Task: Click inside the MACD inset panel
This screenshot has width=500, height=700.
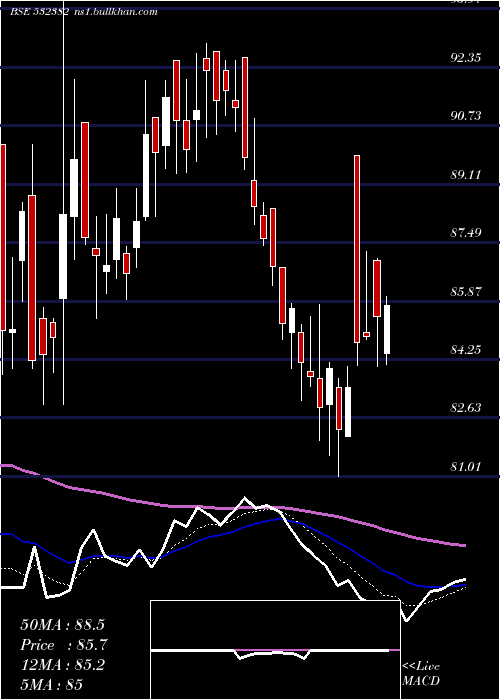Action: 275,650
